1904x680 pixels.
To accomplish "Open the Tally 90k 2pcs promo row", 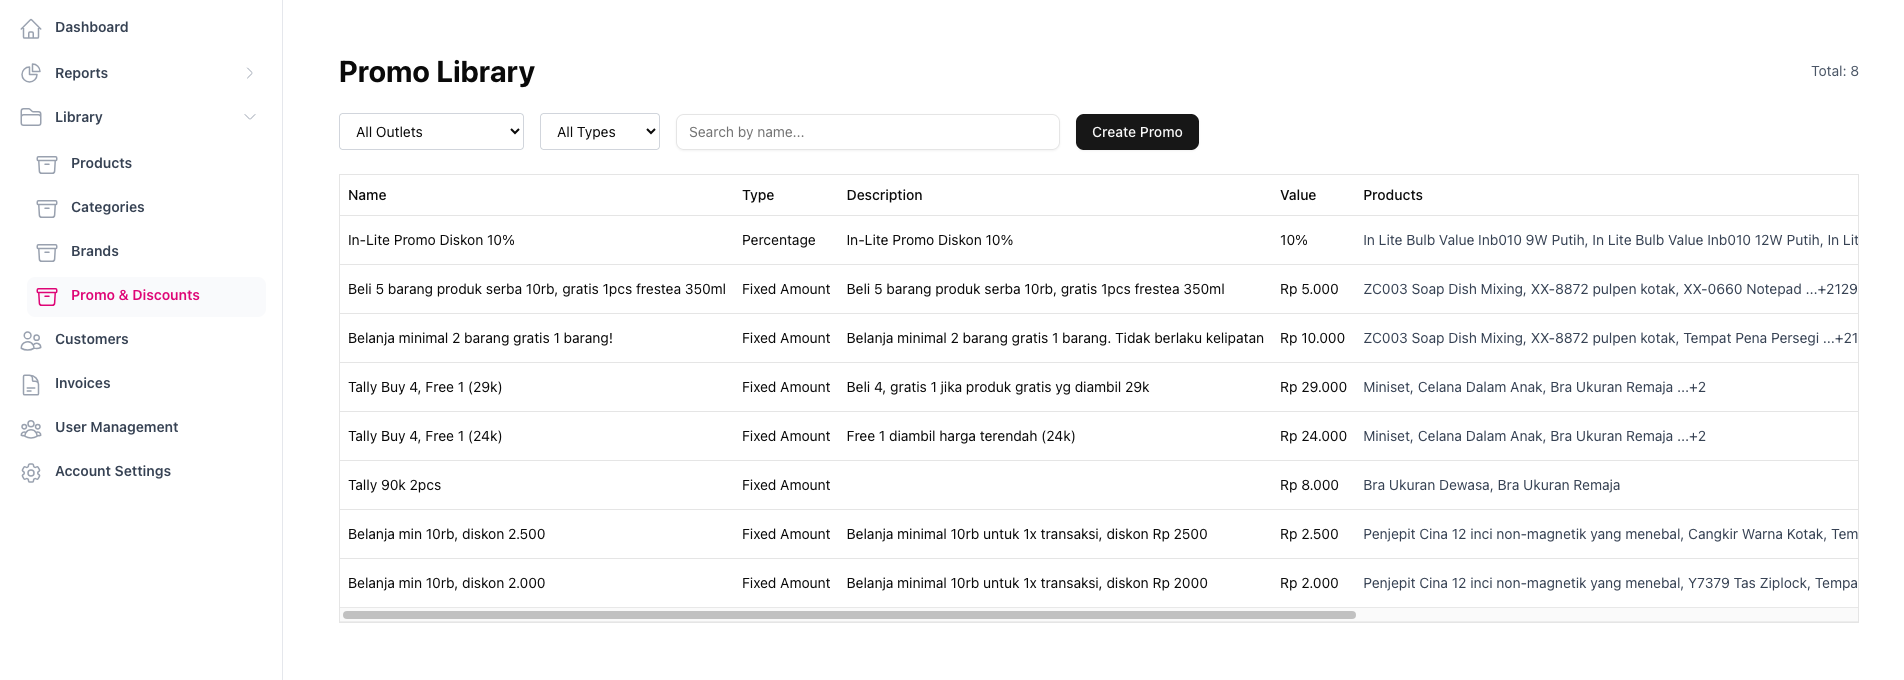I will 395,485.
